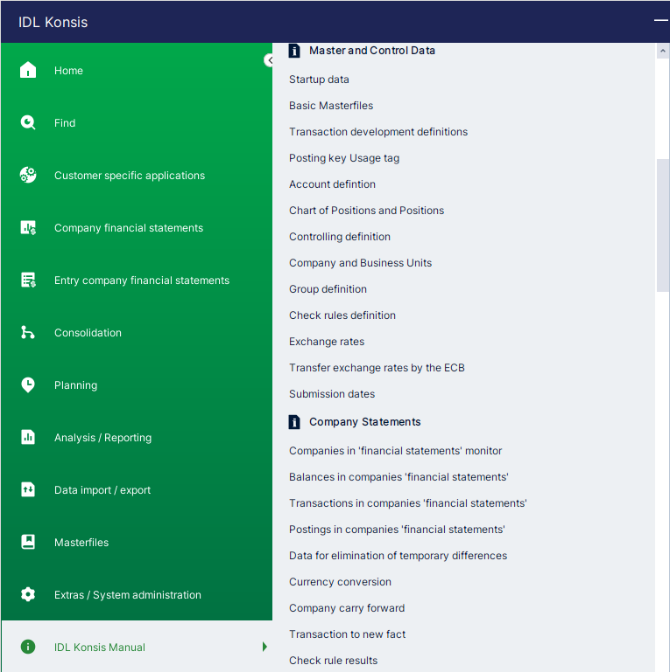Click the Planning clock icon
The width and height of the screenshot is (670, 672).
(28, 385)
